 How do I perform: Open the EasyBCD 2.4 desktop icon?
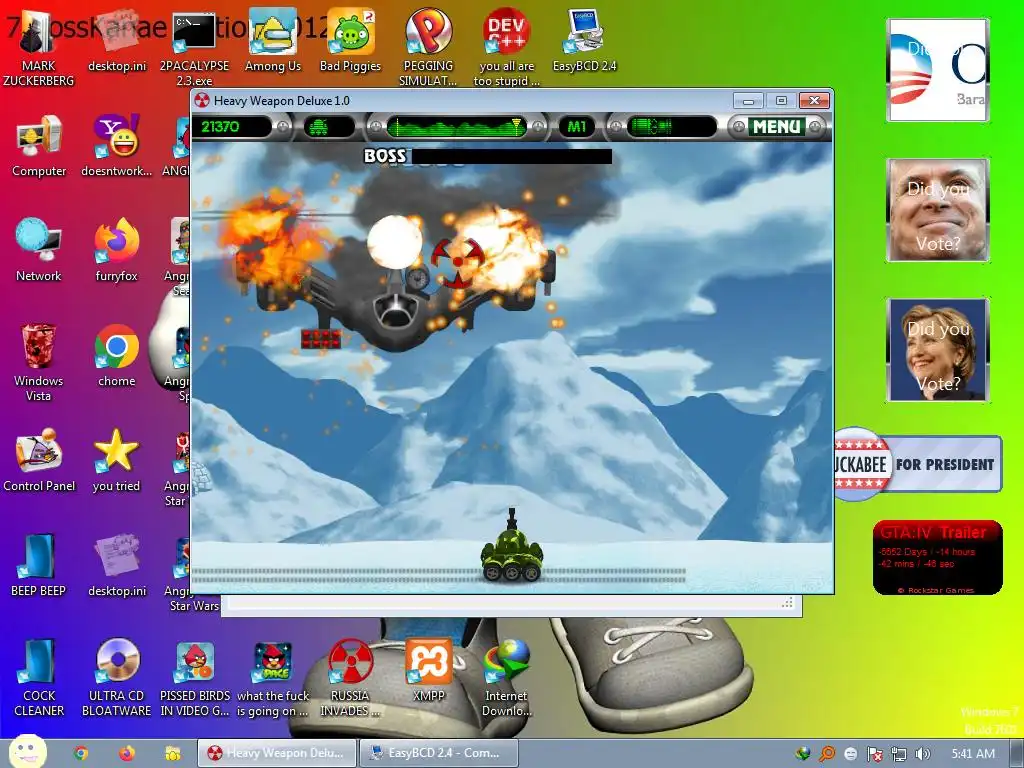coord(584,40)
